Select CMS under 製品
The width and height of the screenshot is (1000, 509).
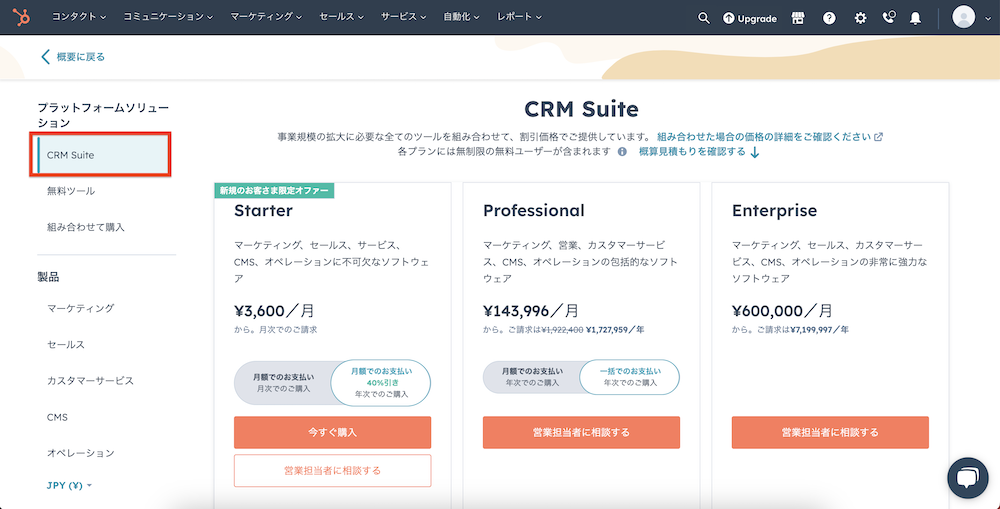tap(57, 417)
